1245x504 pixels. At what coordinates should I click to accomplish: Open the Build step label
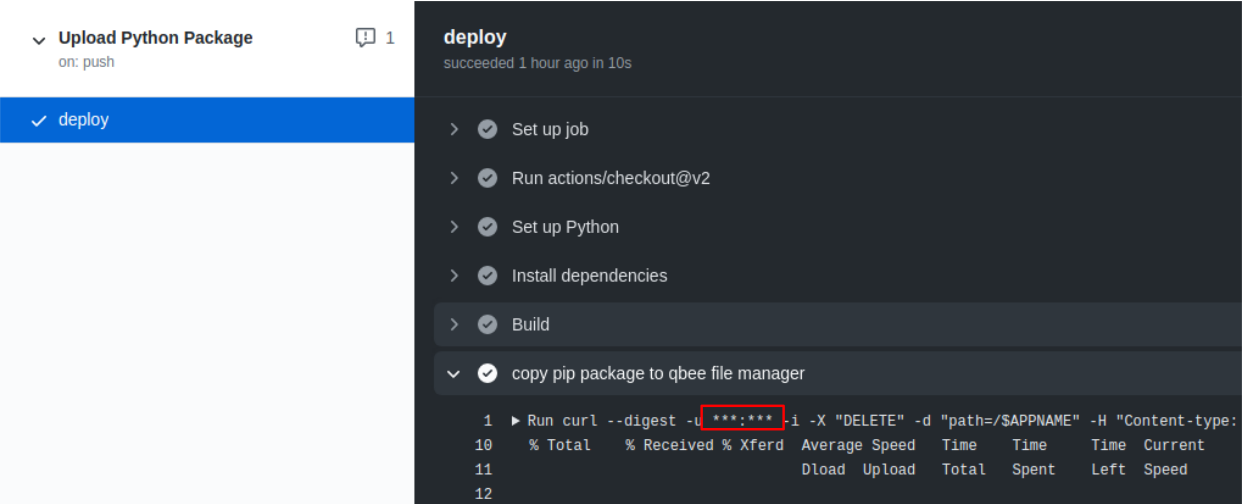(530, 324)
